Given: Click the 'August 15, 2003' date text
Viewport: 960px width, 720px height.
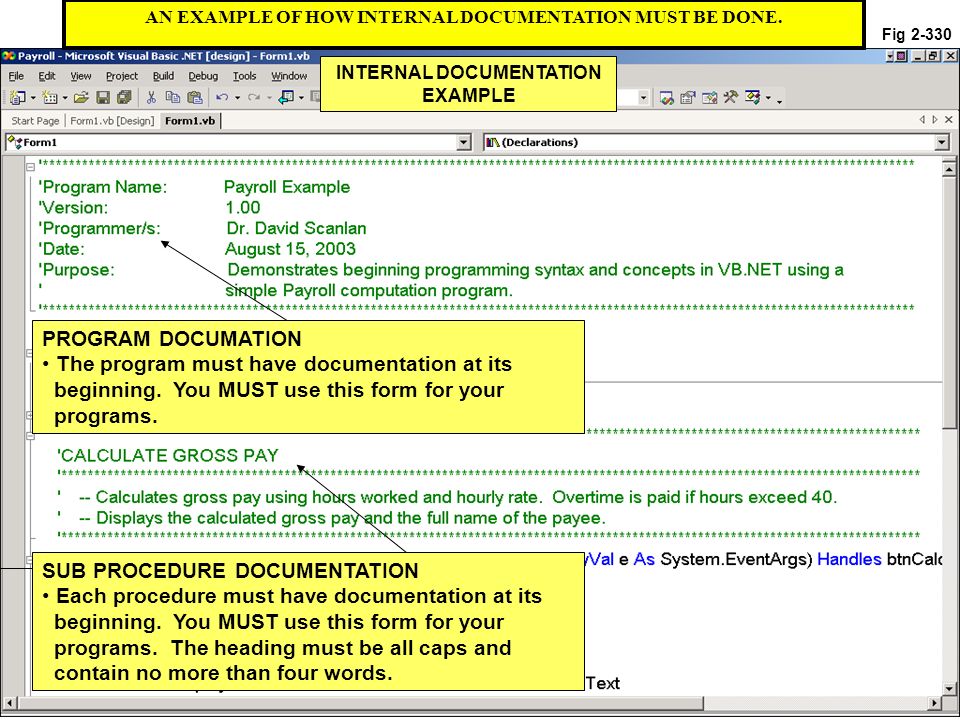Looking at the screenshot, I should pos(290,249).
